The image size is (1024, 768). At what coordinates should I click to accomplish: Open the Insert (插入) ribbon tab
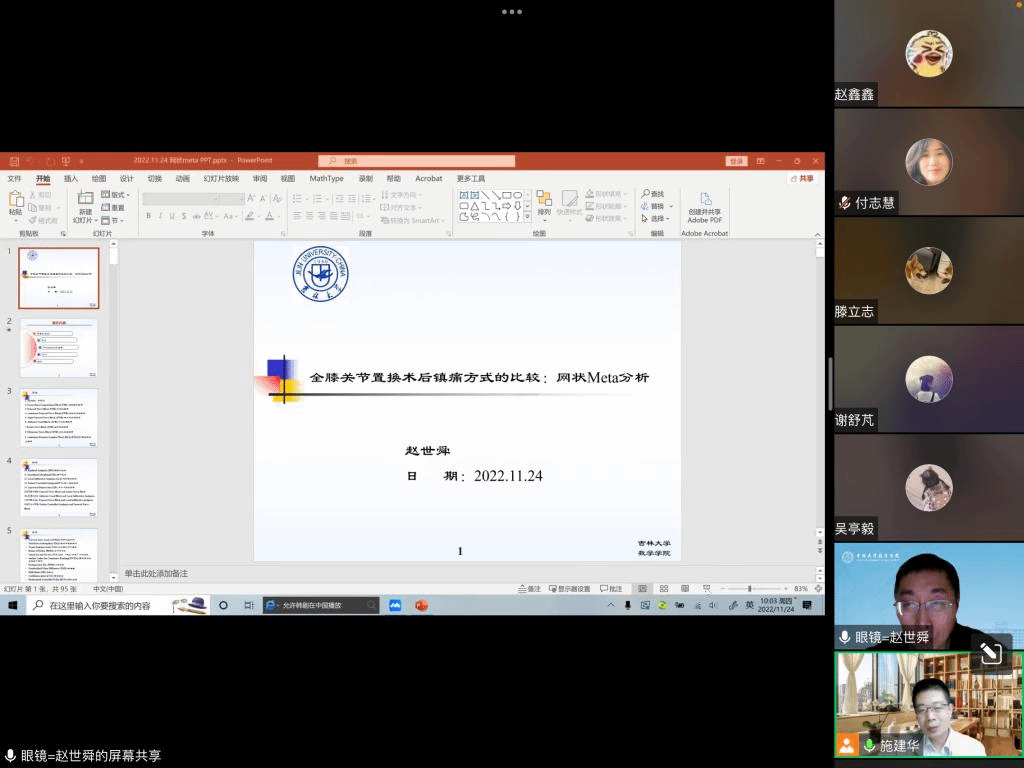71,179
